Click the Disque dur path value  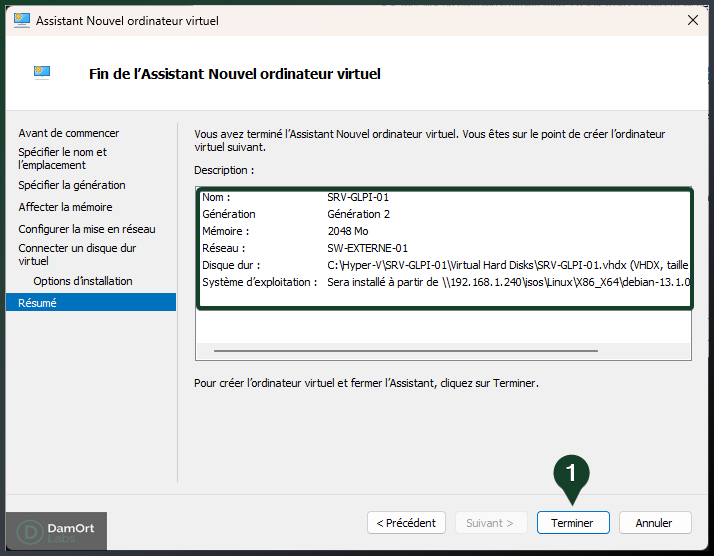point(508,265)
